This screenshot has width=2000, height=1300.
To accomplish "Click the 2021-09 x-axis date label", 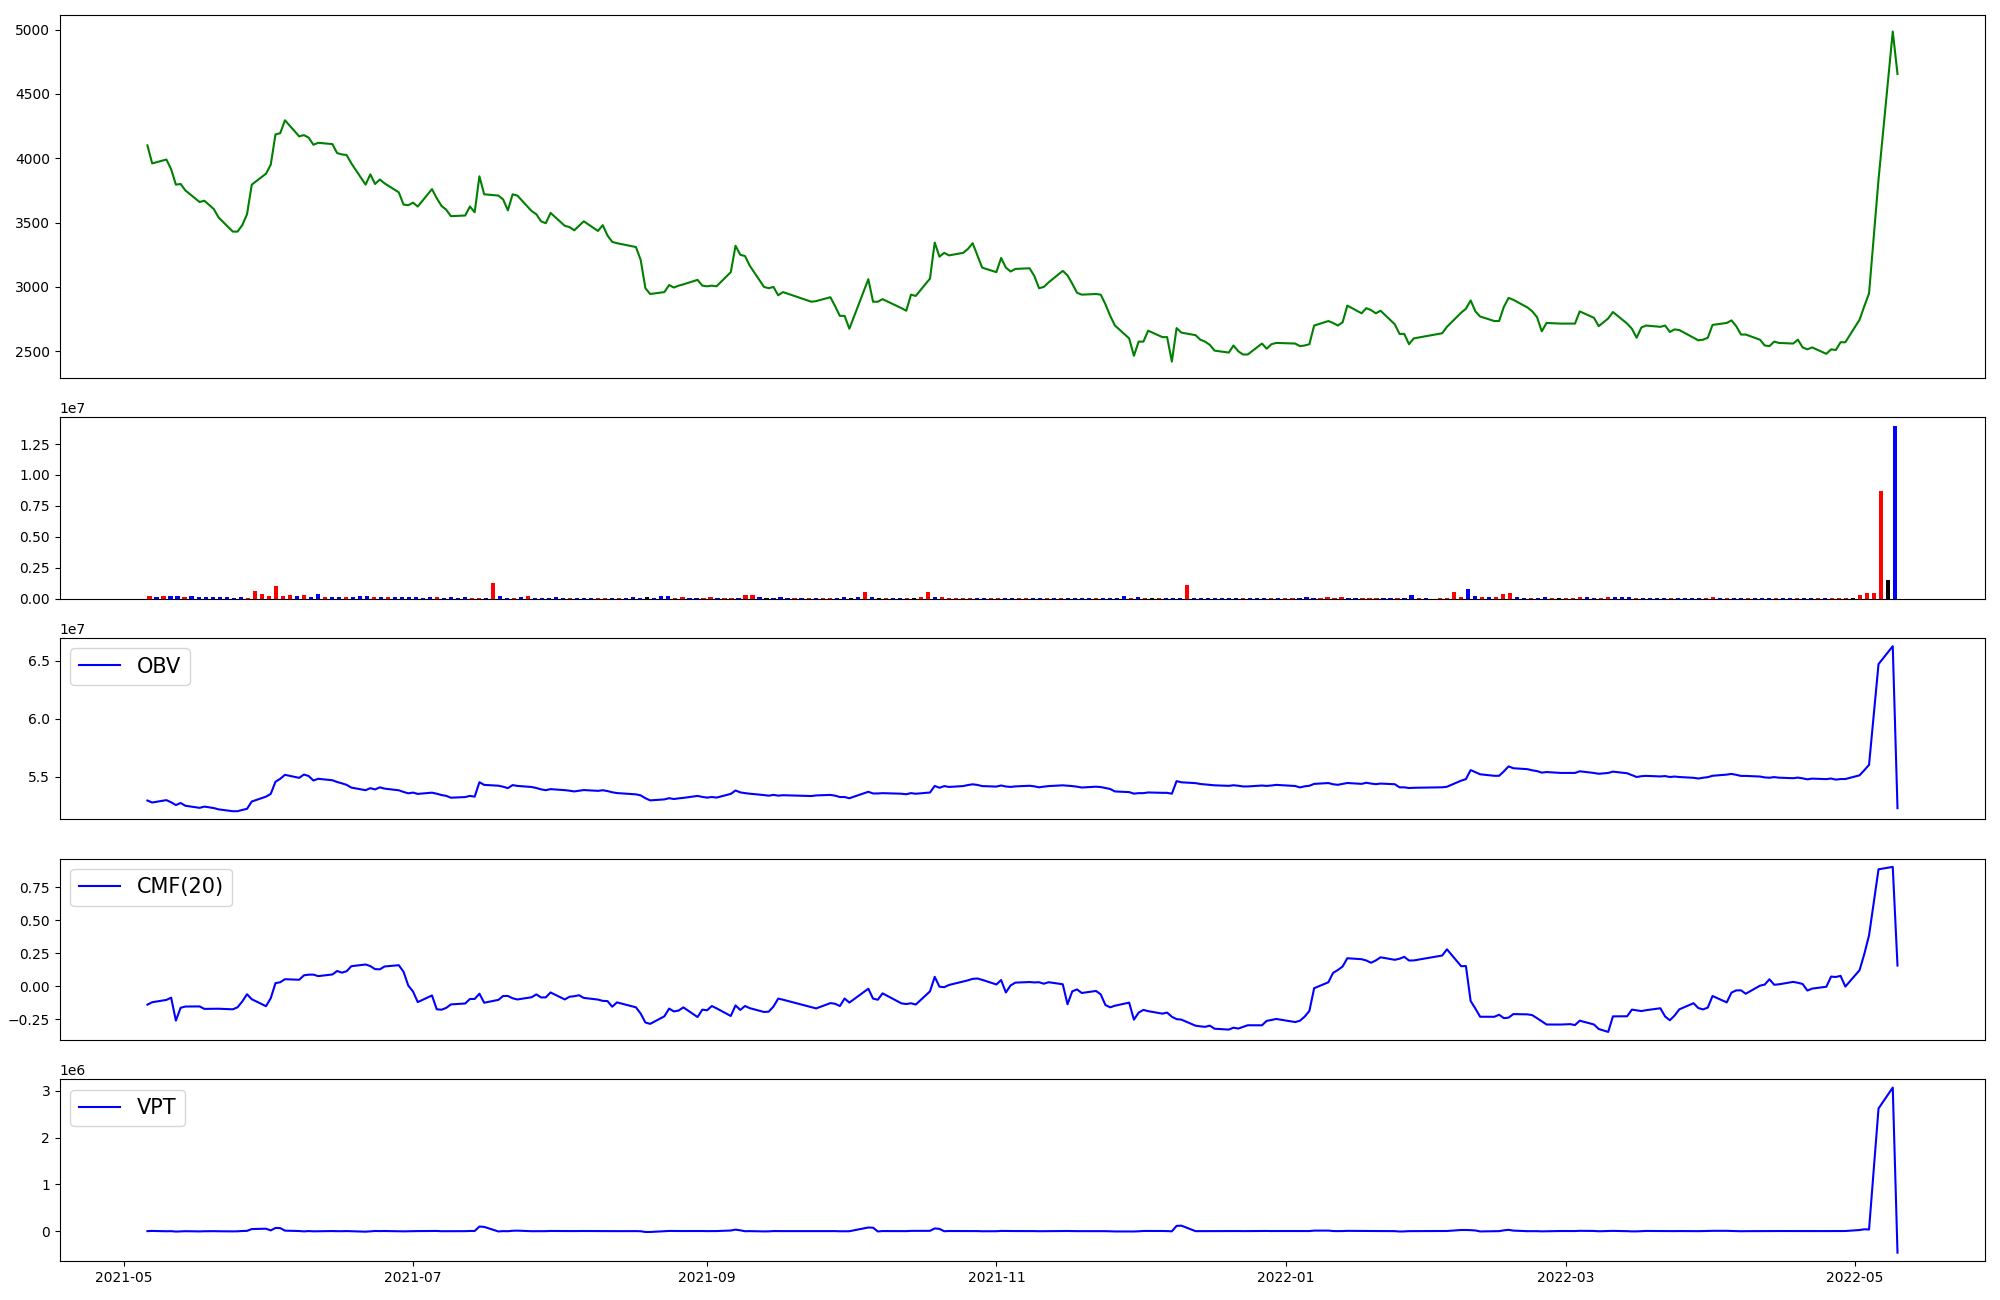I will pyautogui.click(x=707, y=1277).
